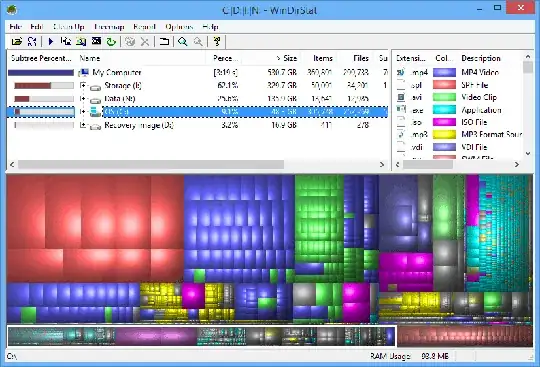540x367 pixels.
Task: Click the RAM Usage status bar entry
Action: pos(409,356)
